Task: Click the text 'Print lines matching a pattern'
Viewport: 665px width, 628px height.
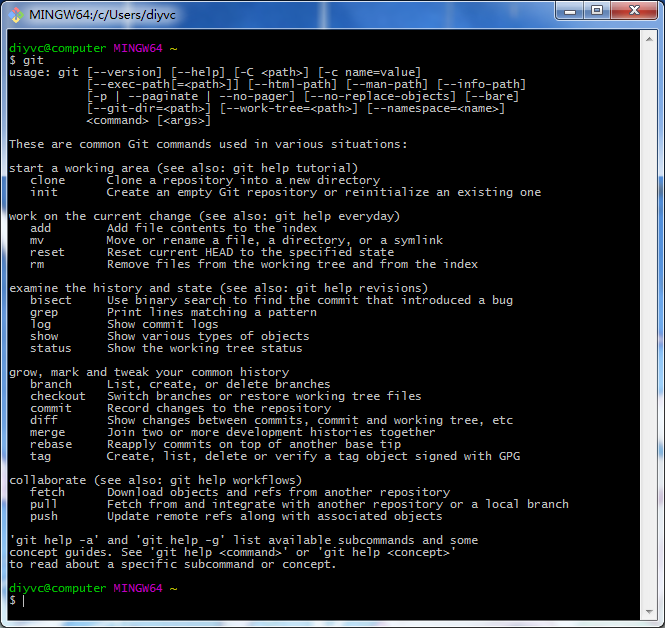Action: (212, 313)
